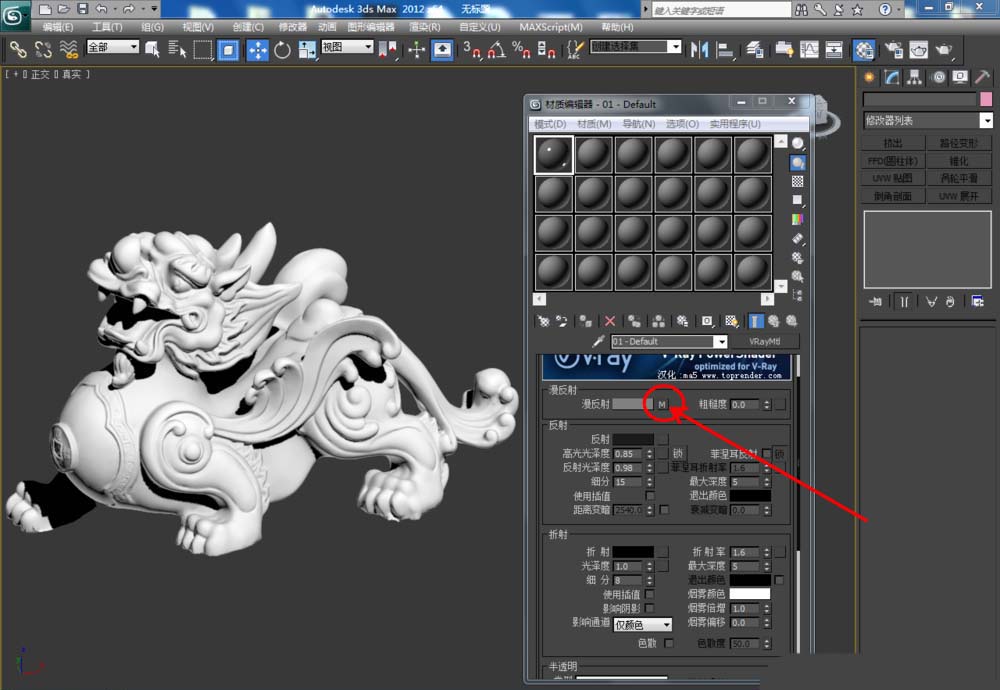Click the 涡轮平滑 modifier button
1000x690 pixels.
pos(959,178)
